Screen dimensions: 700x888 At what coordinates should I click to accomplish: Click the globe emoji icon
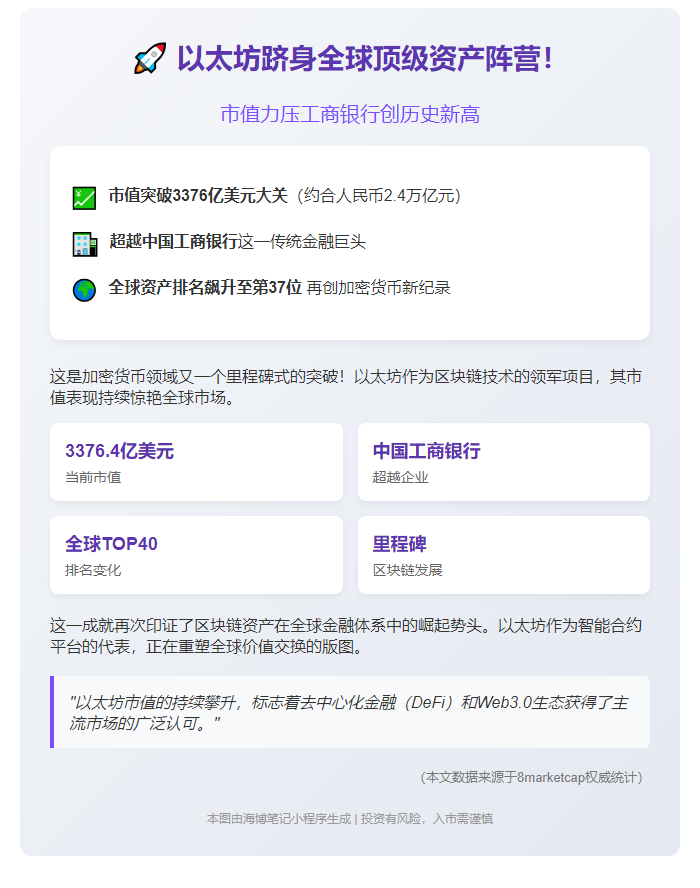[x=84, y=290]
